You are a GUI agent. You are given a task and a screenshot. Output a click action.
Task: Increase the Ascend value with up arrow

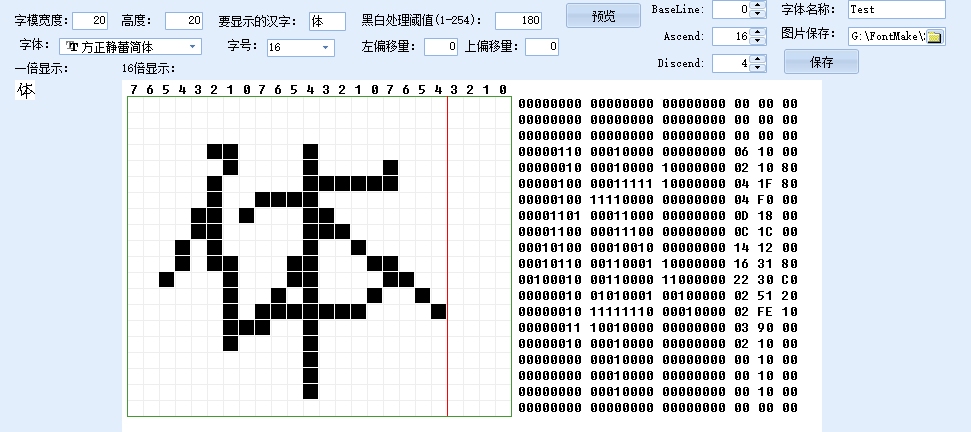(x=758, y=32)
